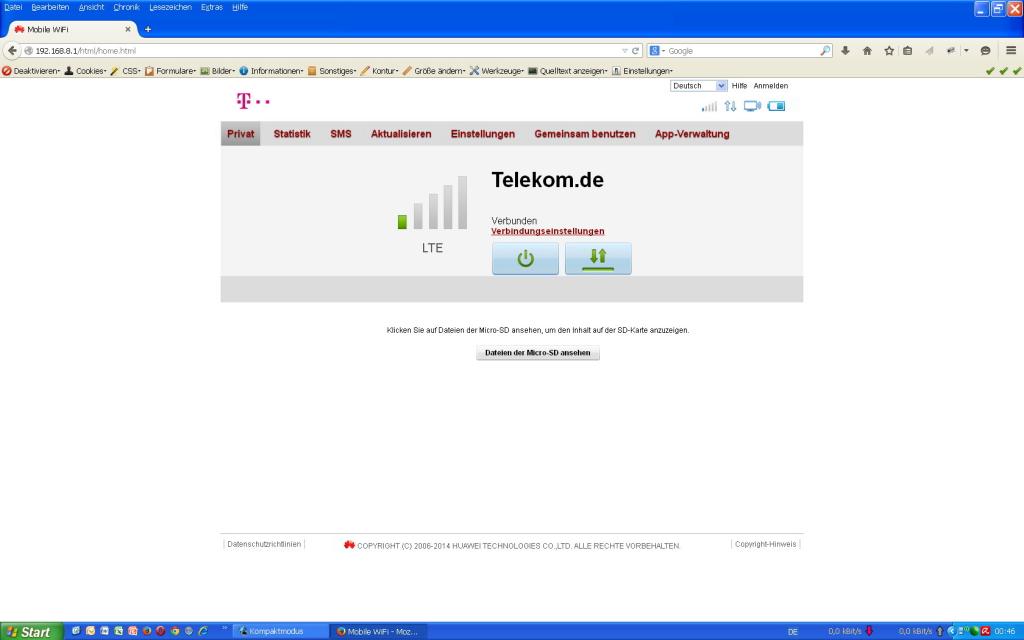The image size is (1024, 640).
Task: Open the Firefox hamburger menu
Action: pyautogui.click(x=1011, y=50)
